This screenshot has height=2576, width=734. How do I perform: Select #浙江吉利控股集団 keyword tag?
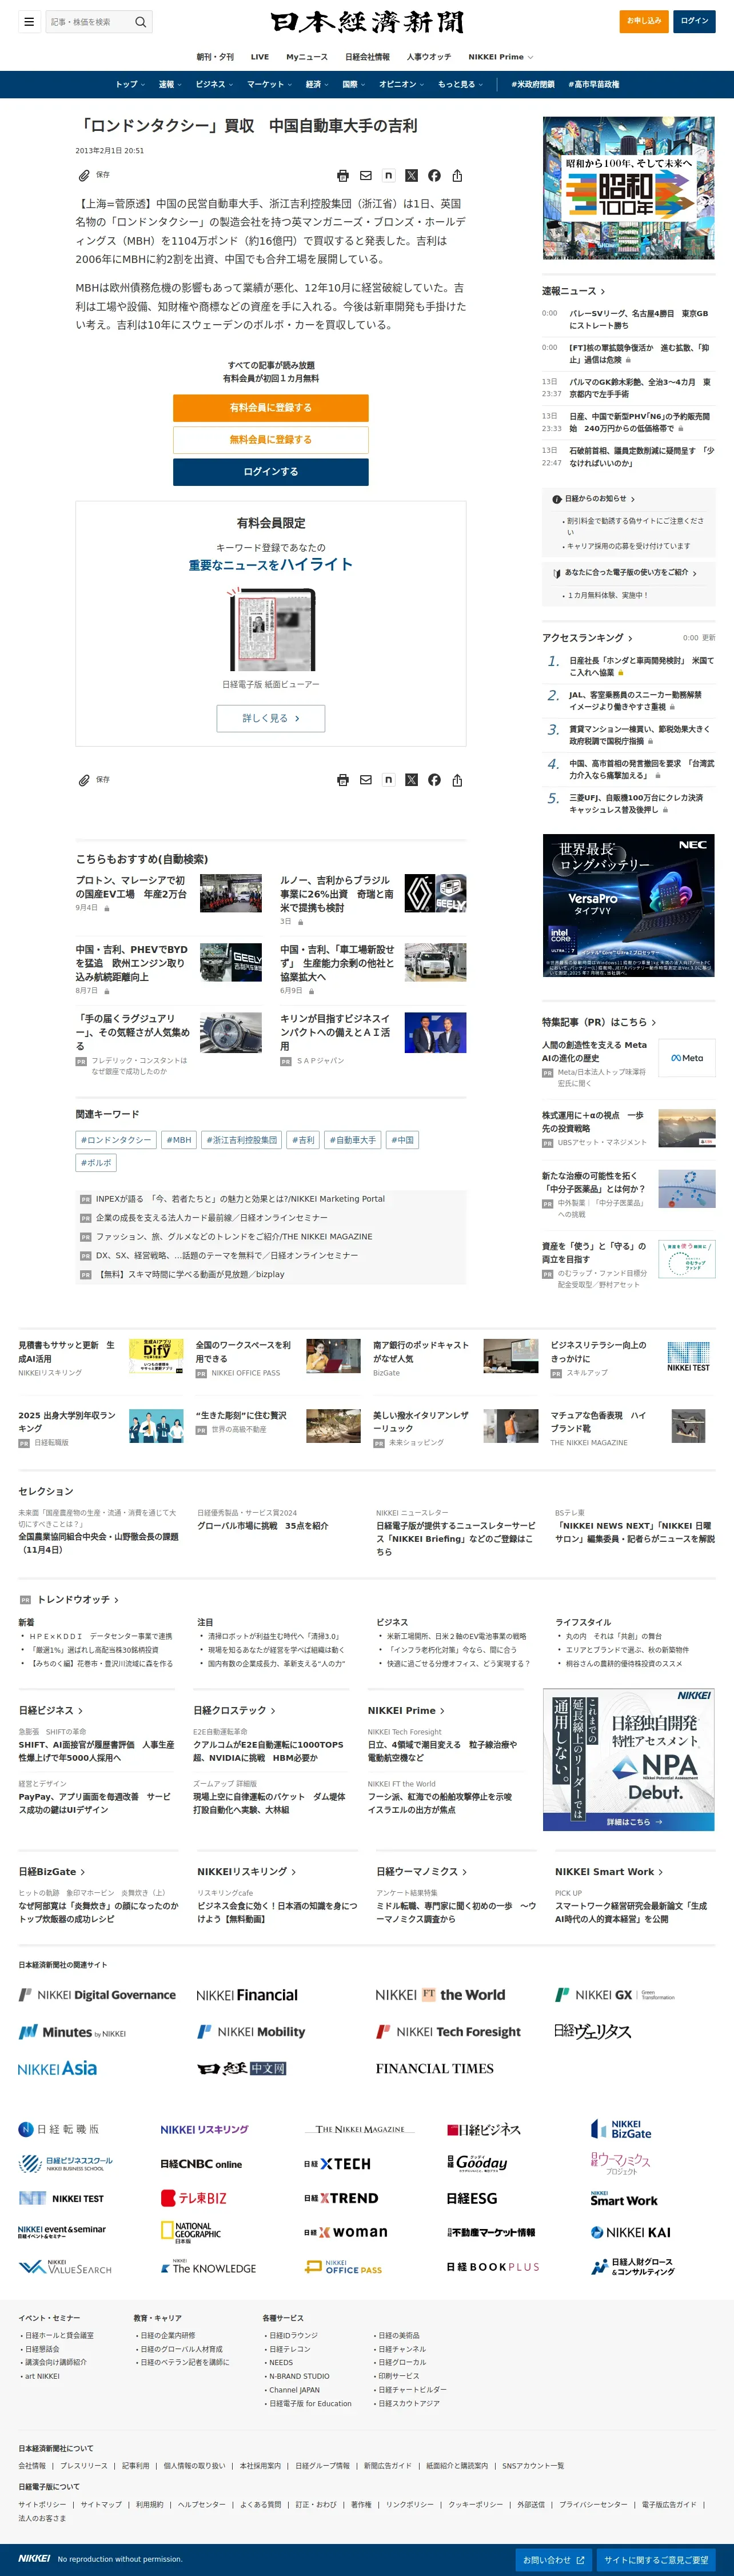tap(242, 1140)
